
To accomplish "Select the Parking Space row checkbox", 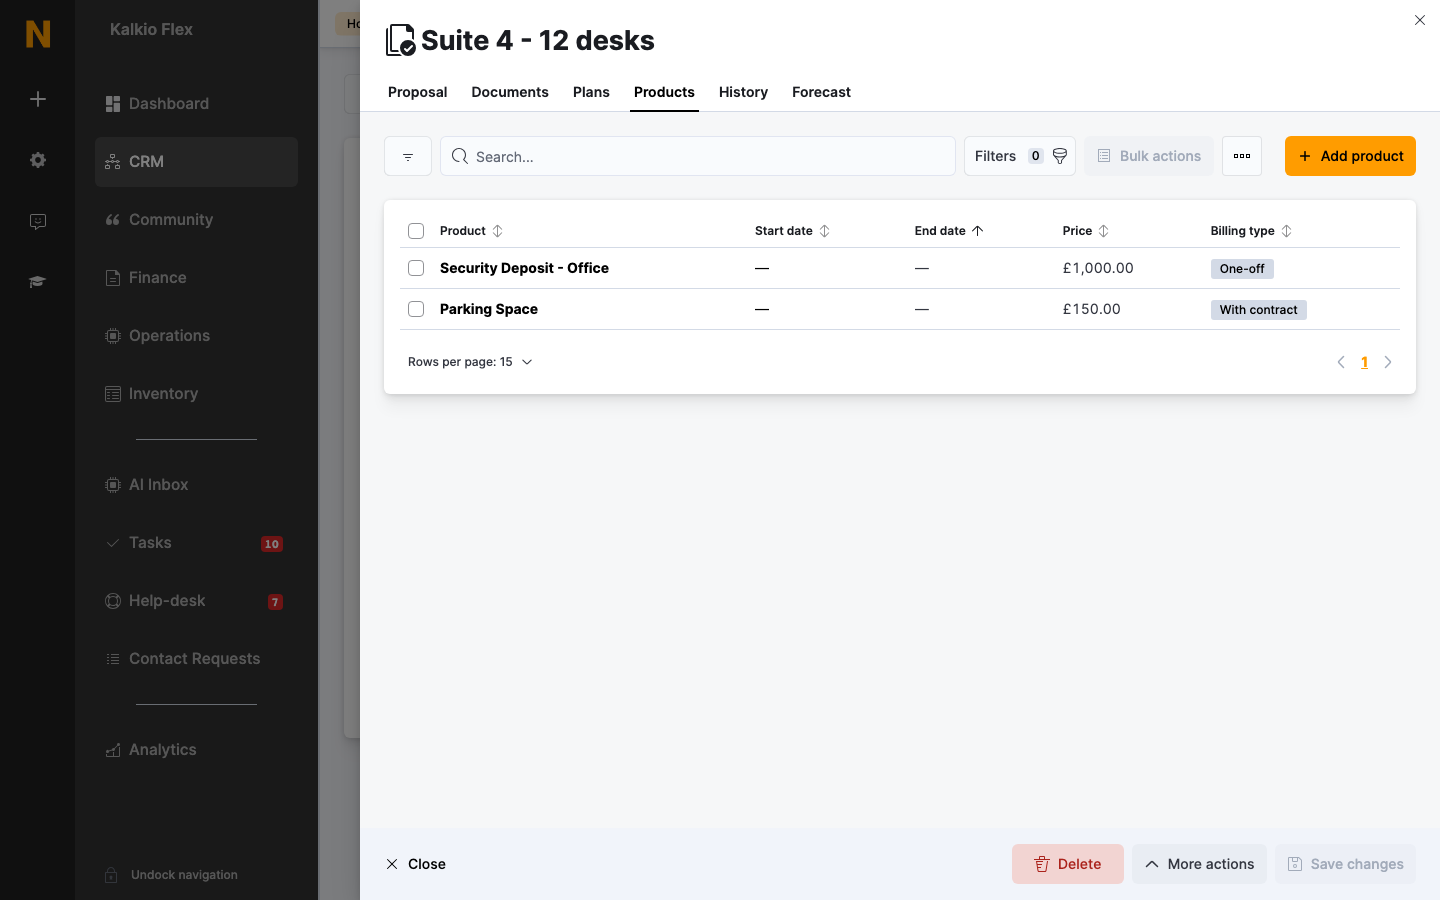I will point(416,309).
